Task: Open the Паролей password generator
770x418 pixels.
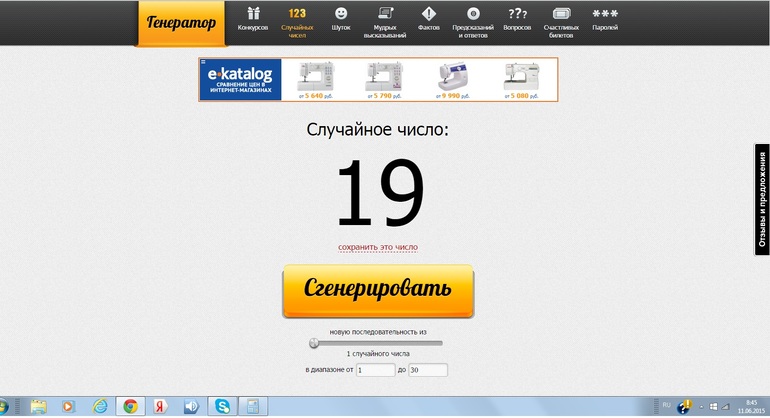Action: point(605,20)
